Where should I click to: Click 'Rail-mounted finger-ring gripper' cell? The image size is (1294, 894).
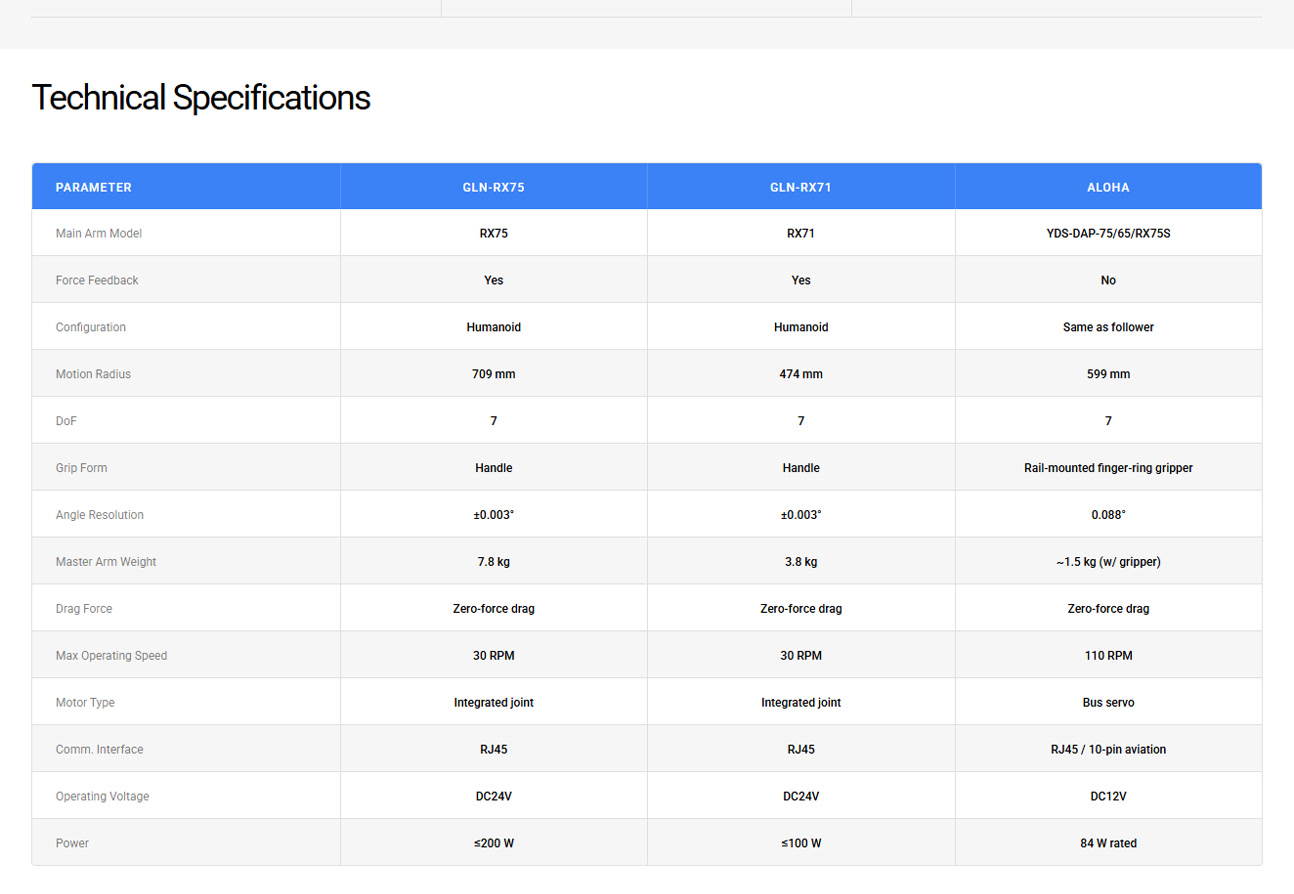click(1108, 468)
